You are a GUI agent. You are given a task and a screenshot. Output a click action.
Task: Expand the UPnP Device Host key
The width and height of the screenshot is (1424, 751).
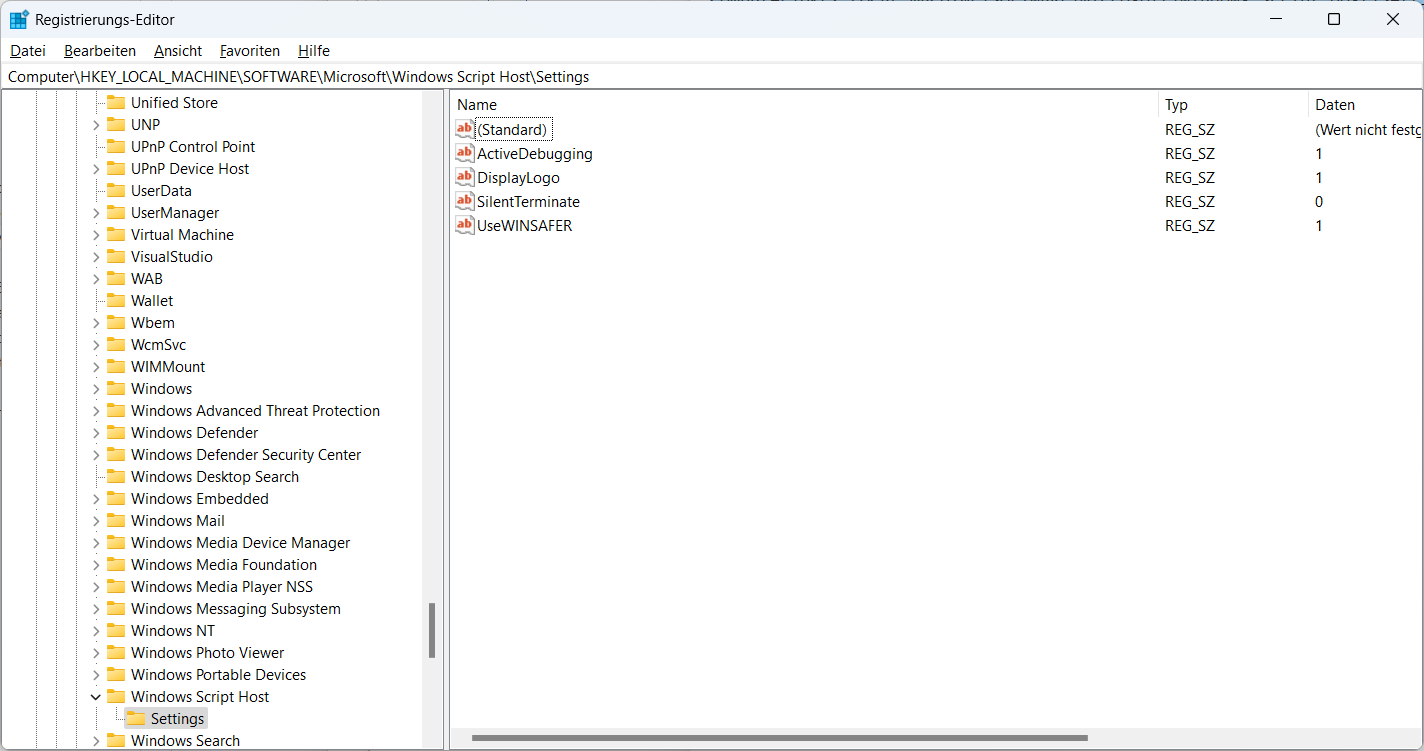(x=96, y=169)
